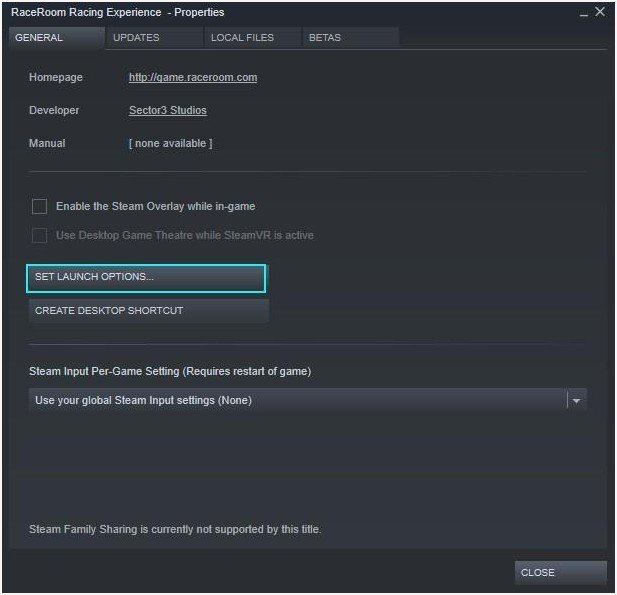This screenshot has width=617, height=595.
Task: Expand the Steam Input settings arrow
Action: [x=576, y=400]
